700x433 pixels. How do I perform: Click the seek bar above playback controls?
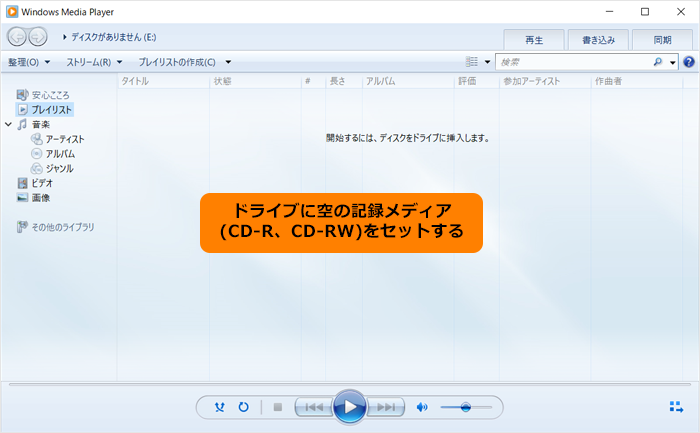[350, 384]
